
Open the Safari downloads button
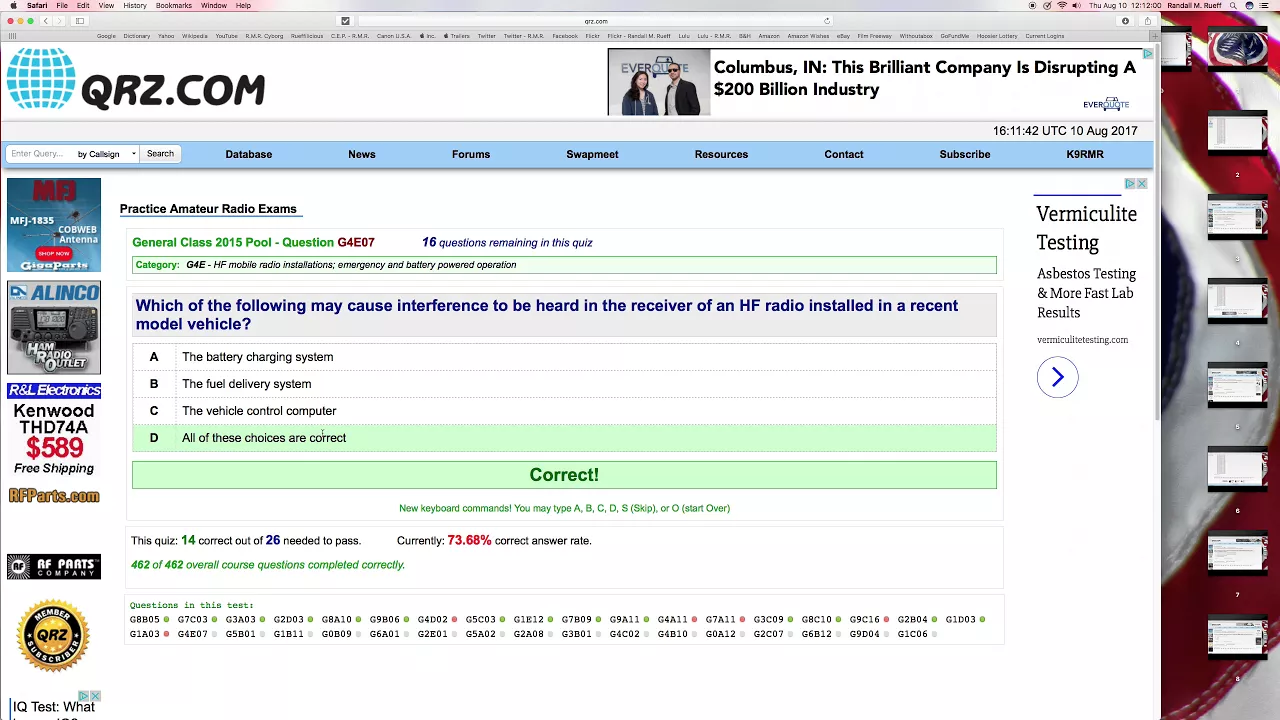(x=1125, y=21)
